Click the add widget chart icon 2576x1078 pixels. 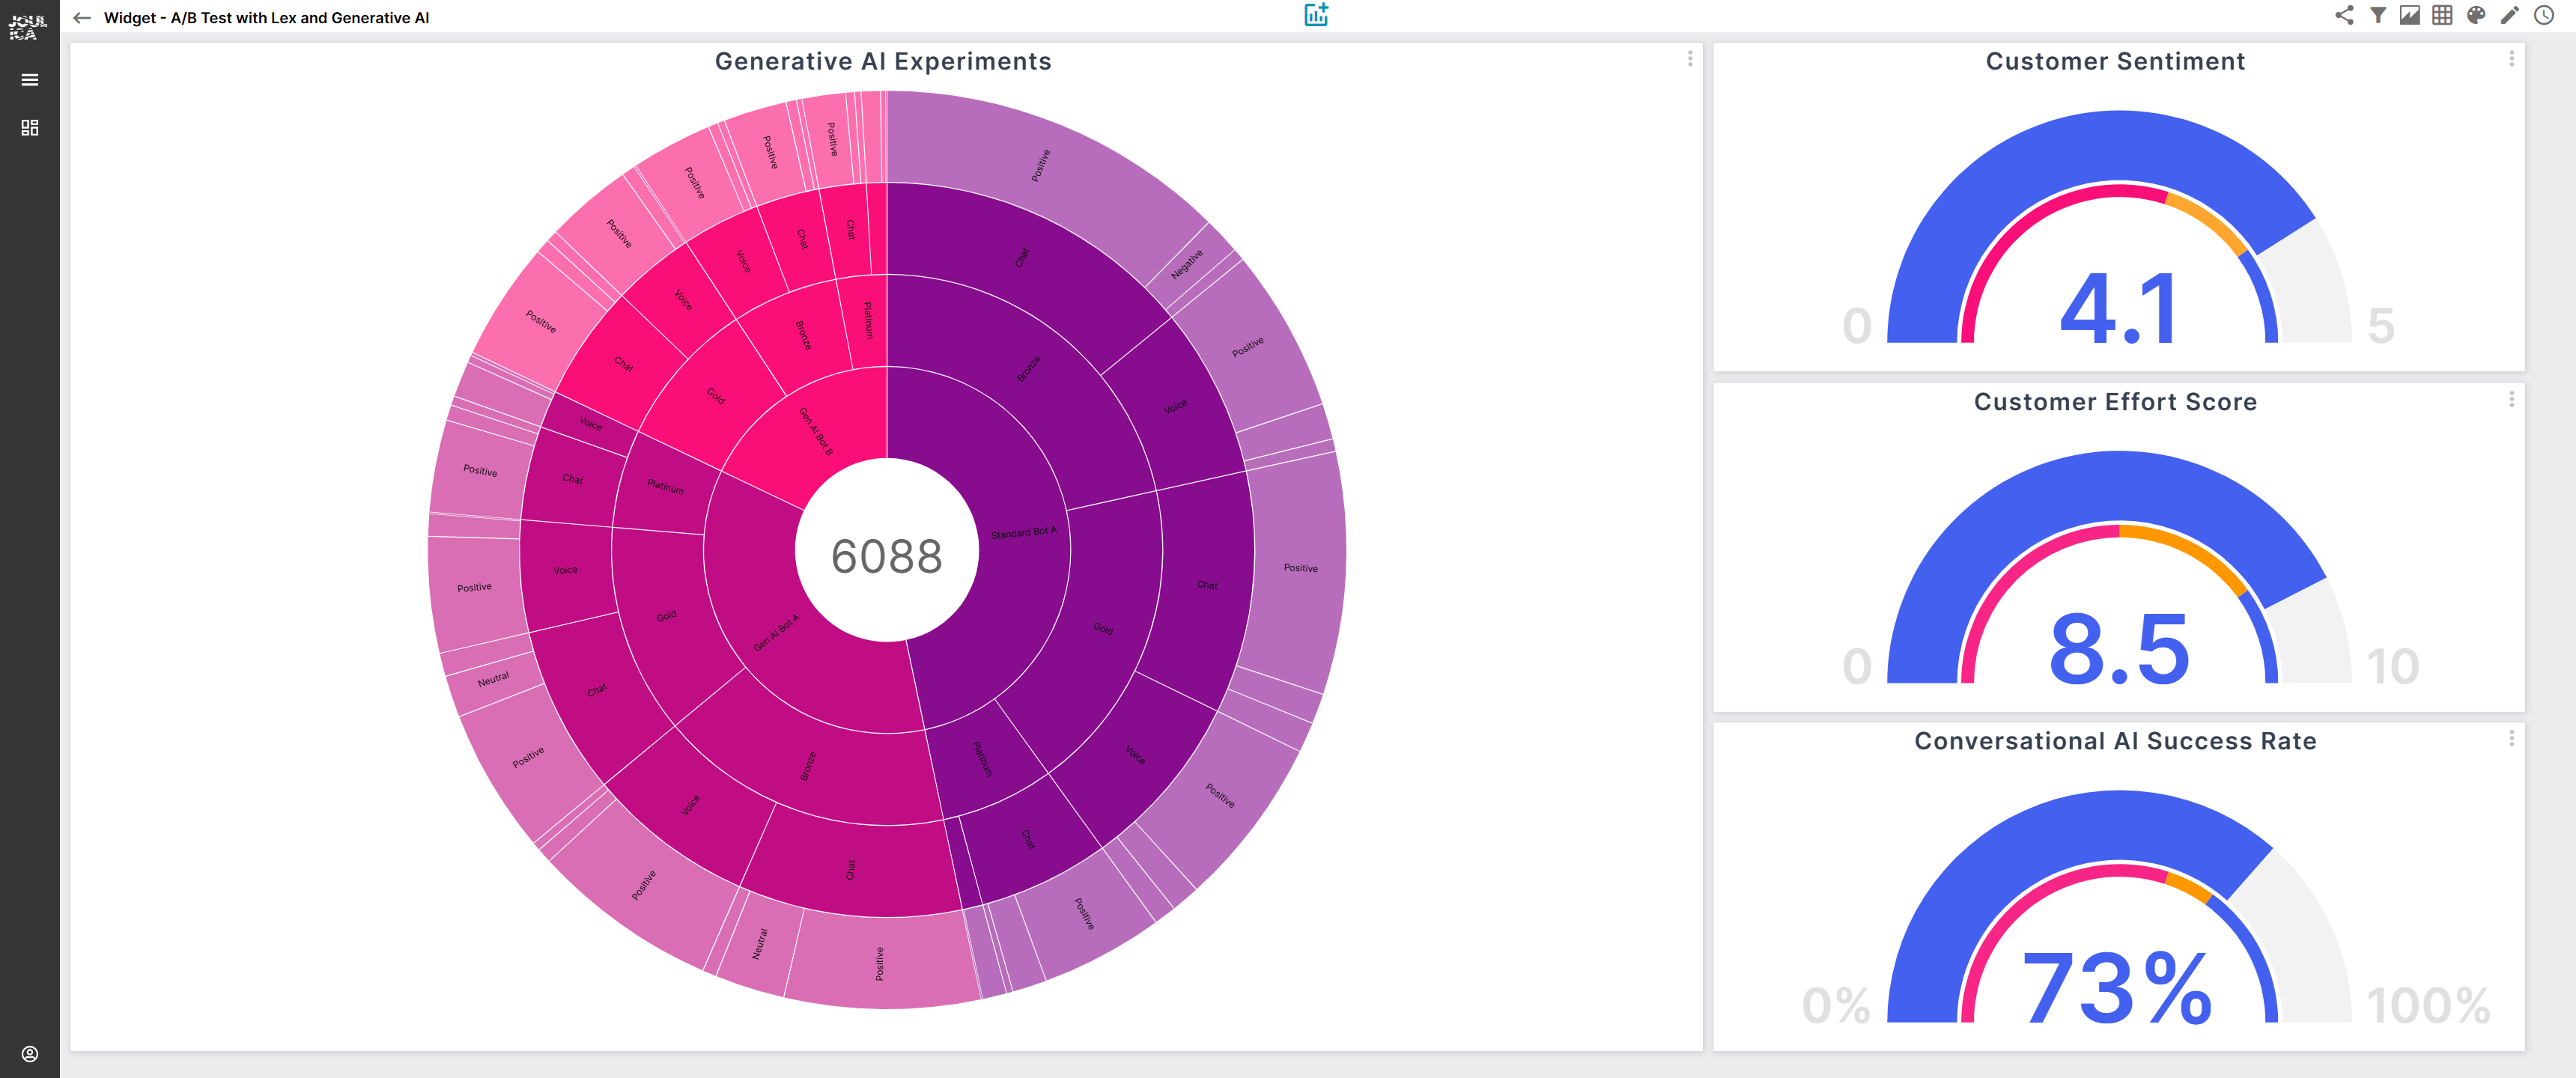[1316, 14]
